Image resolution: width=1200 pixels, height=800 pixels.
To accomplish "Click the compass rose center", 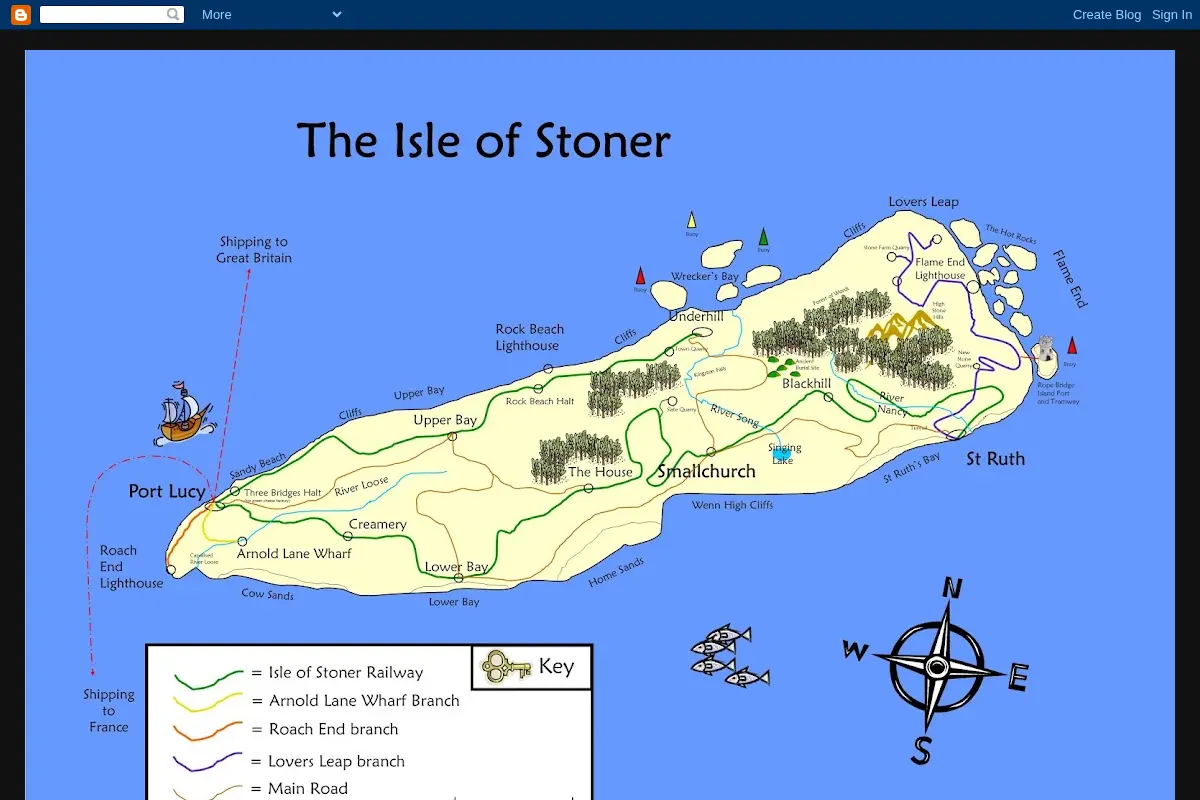I will coord(936,666).
